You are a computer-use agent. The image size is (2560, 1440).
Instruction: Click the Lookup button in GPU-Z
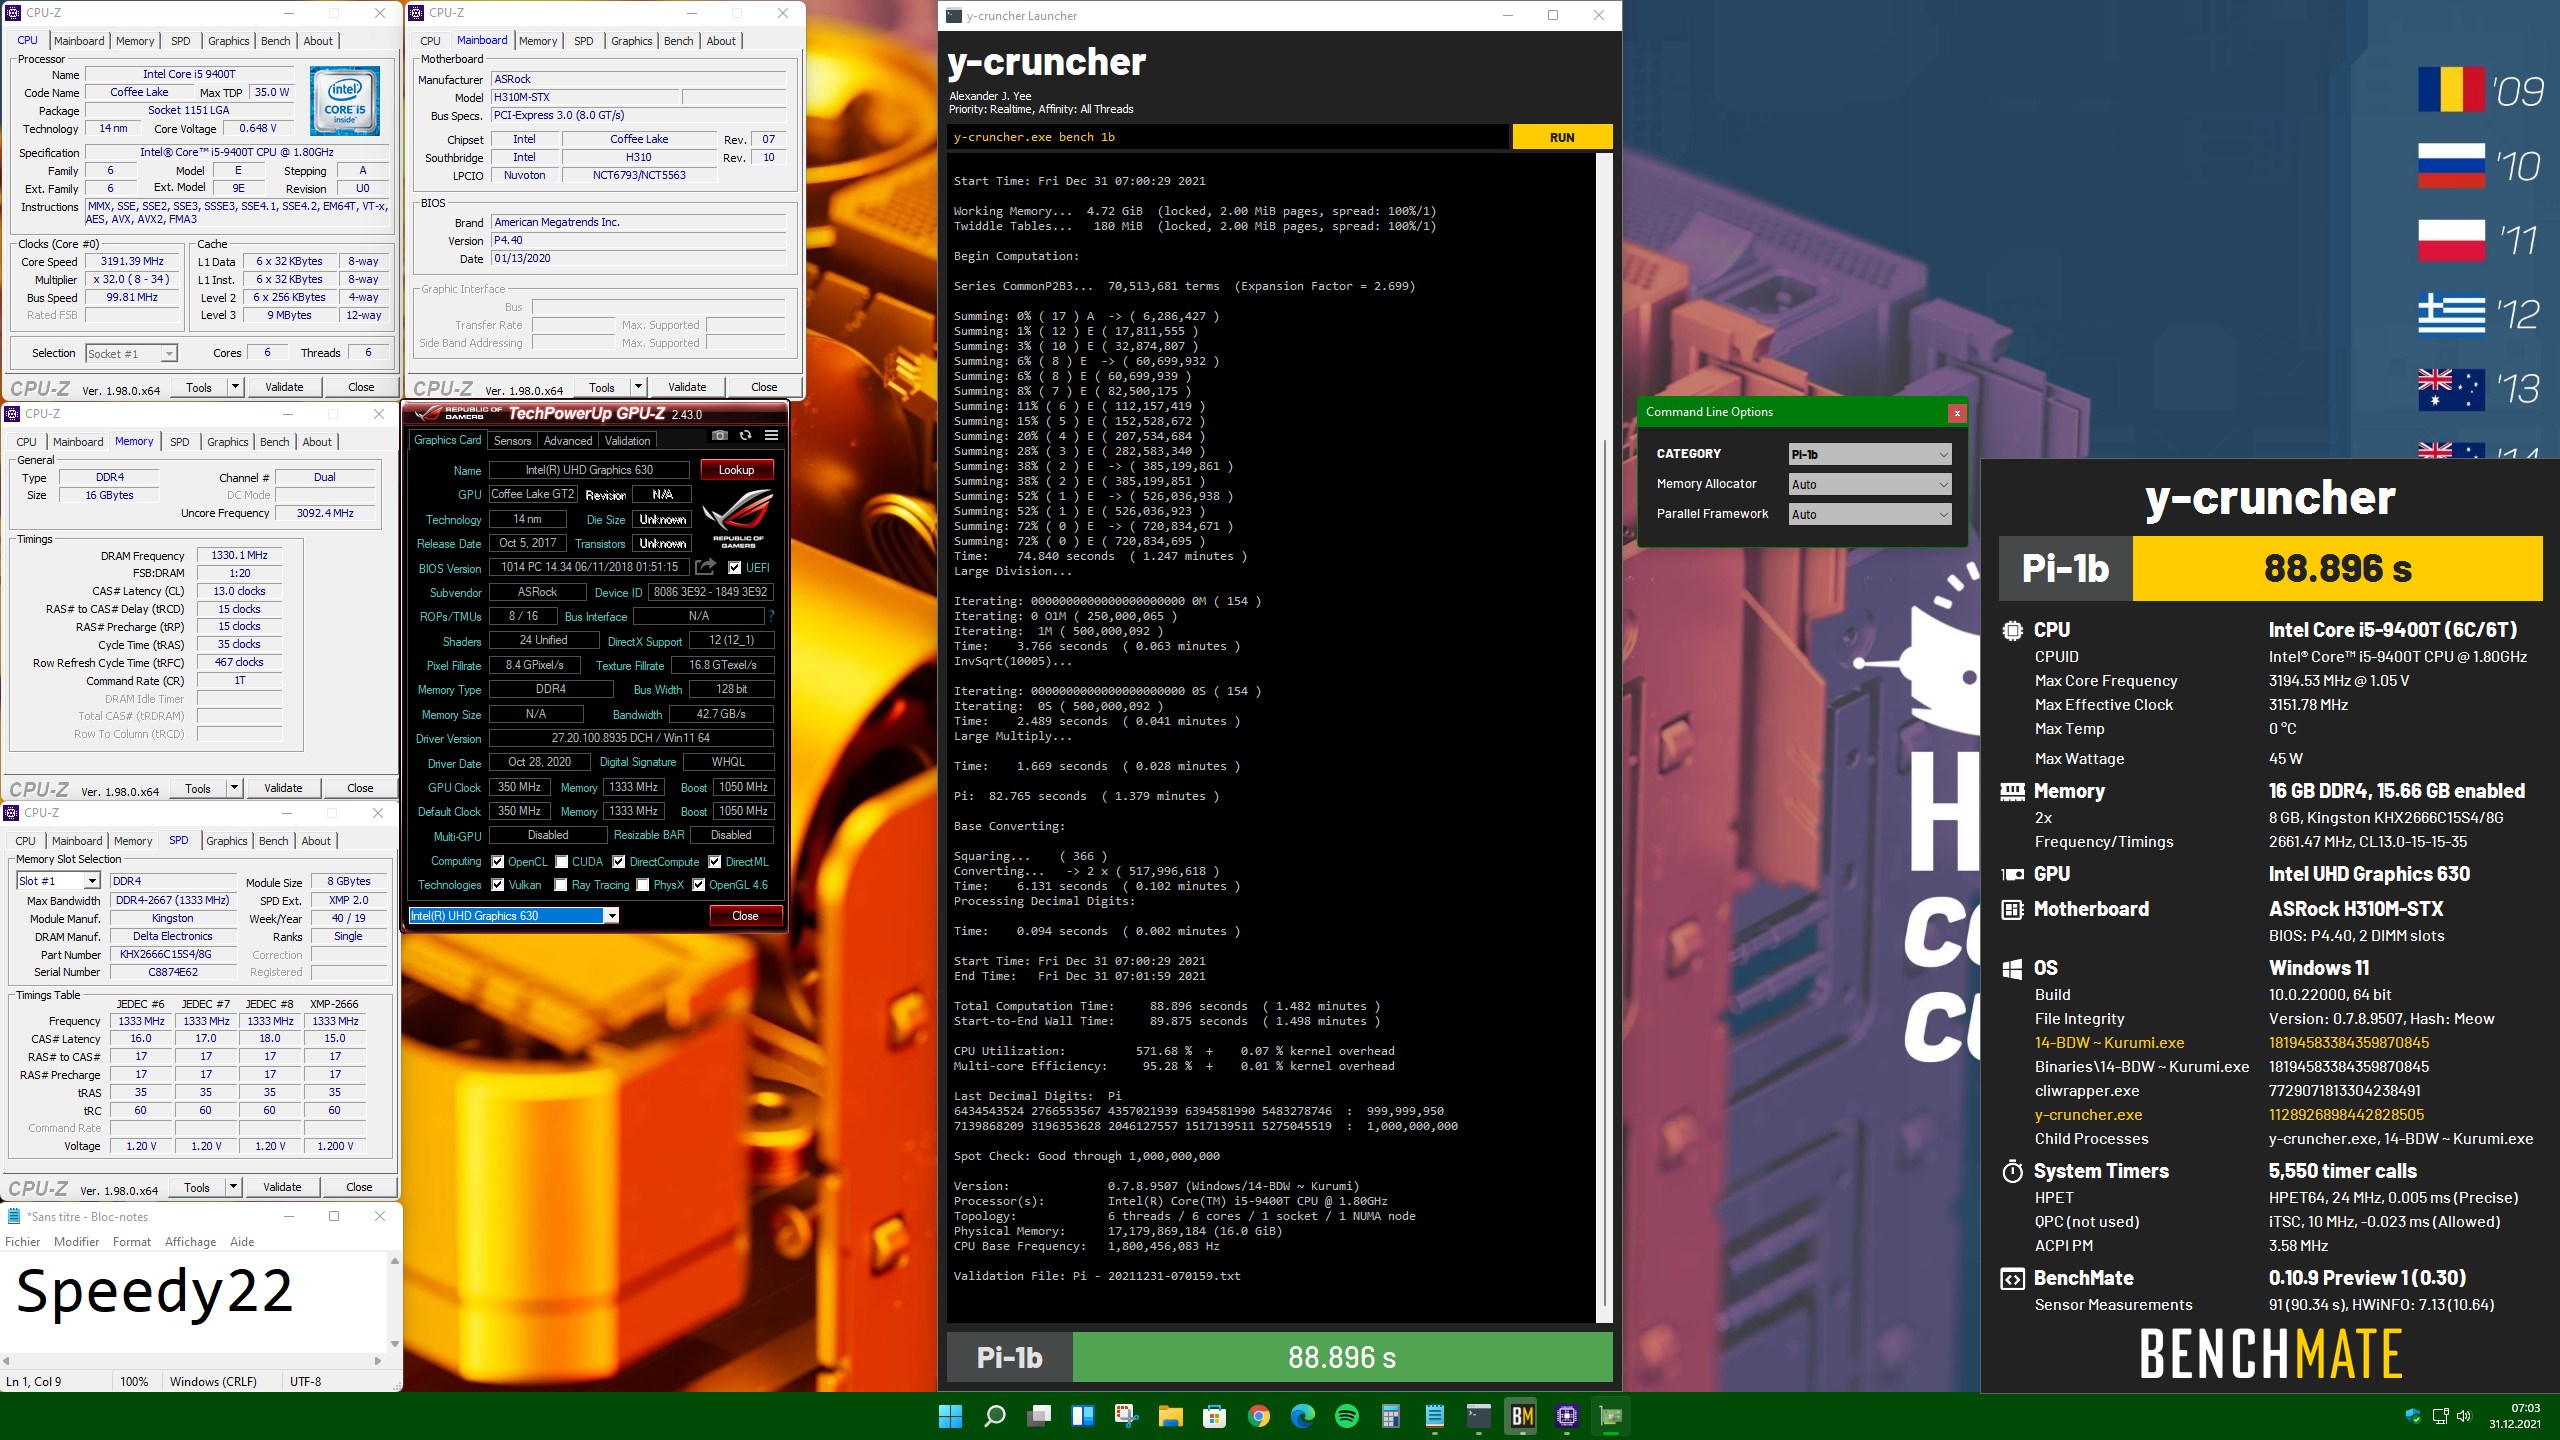coord(736,470)
